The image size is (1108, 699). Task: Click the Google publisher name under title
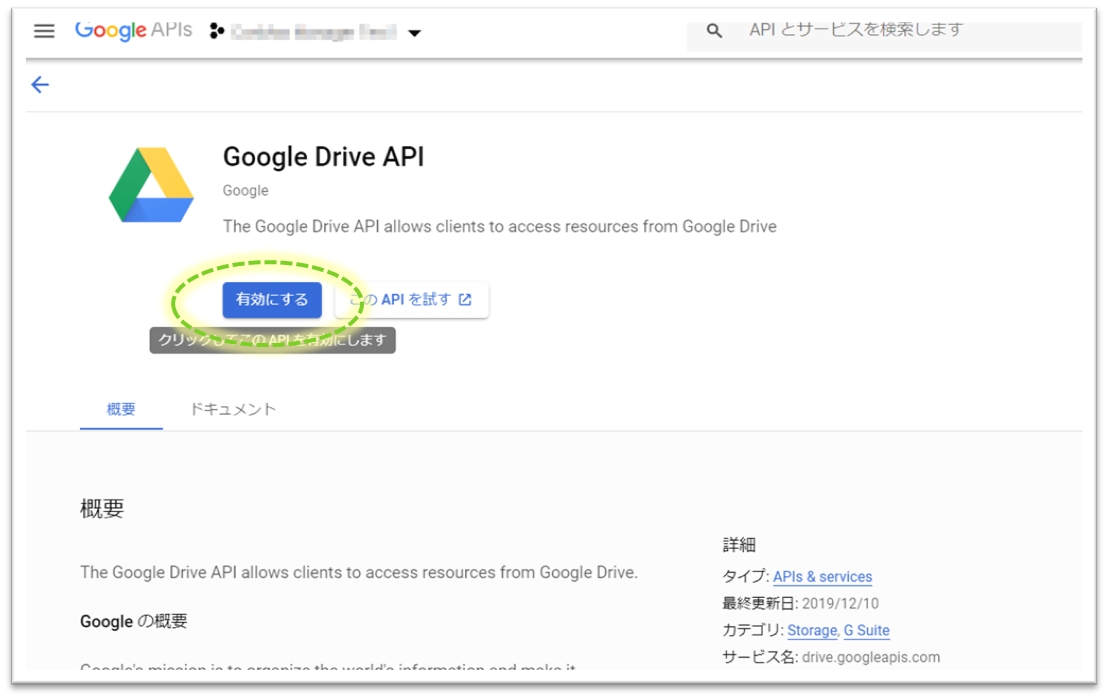pyautogui.click(x=245, y=190)
